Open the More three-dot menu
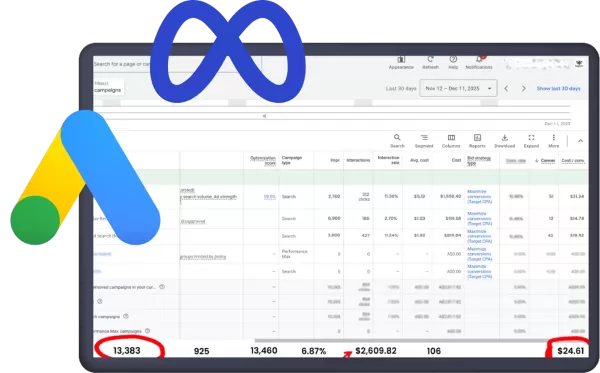 click(553, 137)
